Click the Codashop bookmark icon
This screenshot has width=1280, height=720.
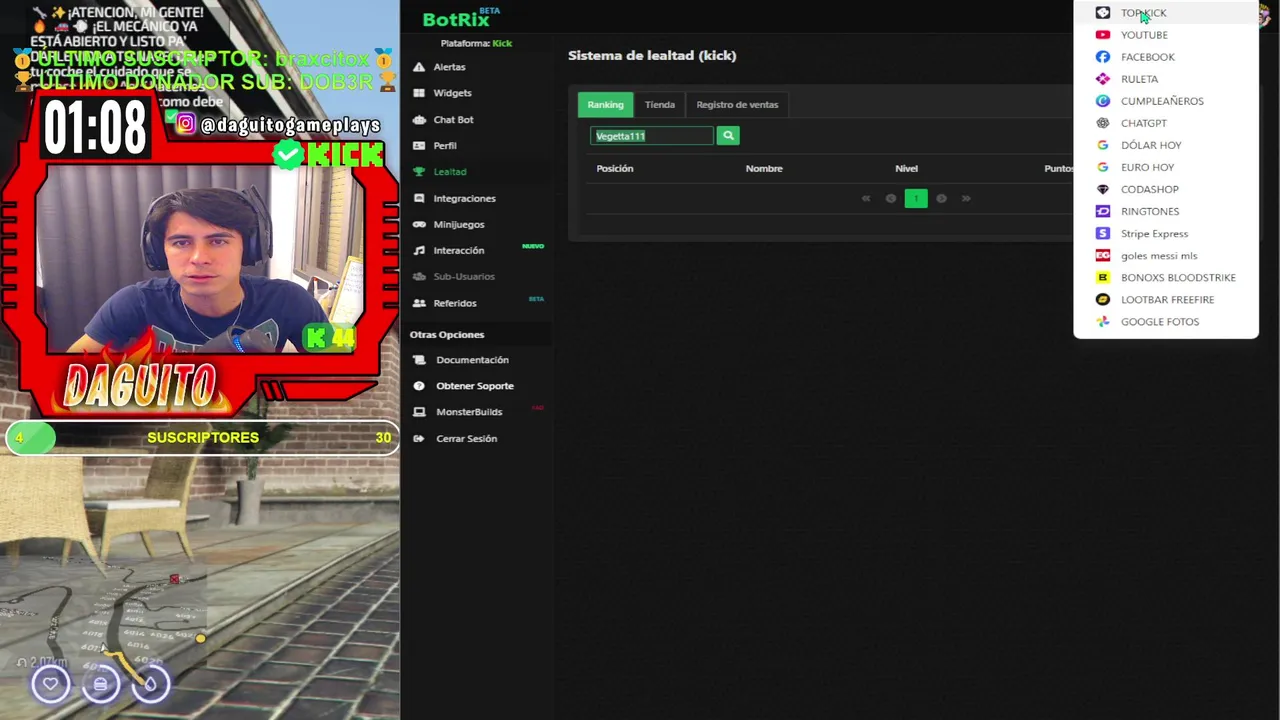point(1102,189)
